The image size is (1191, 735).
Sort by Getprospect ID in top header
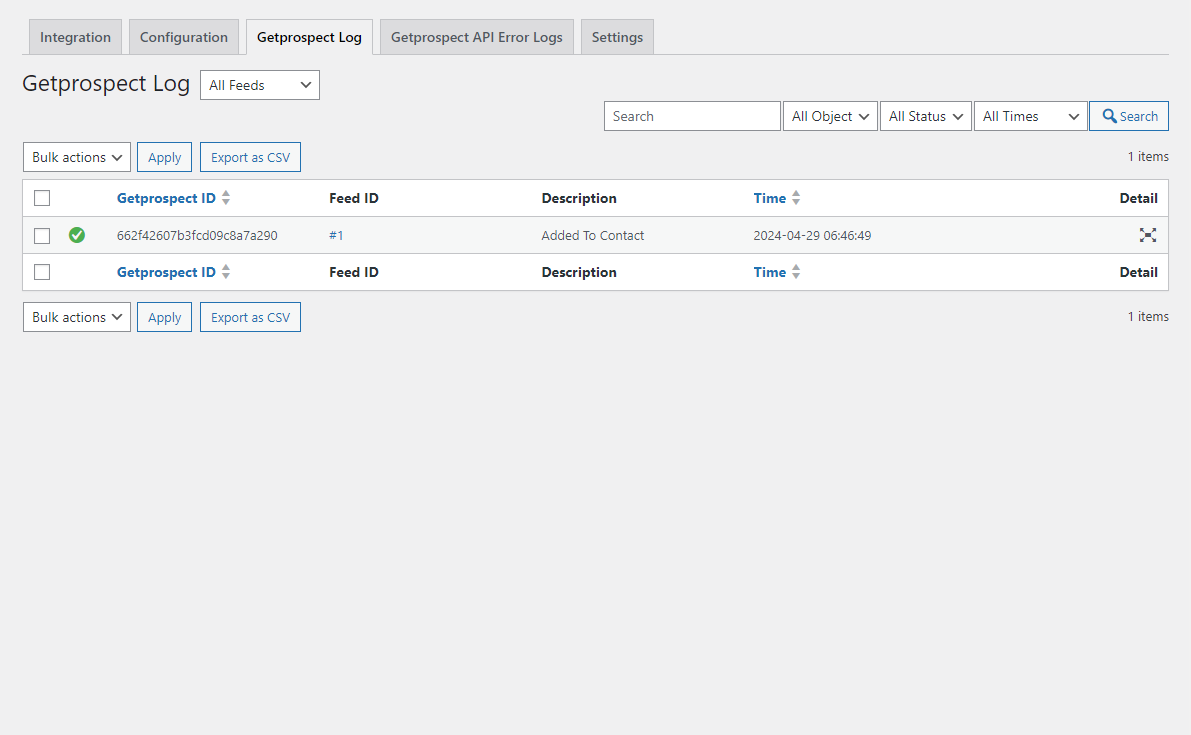(x=166, y=198)
